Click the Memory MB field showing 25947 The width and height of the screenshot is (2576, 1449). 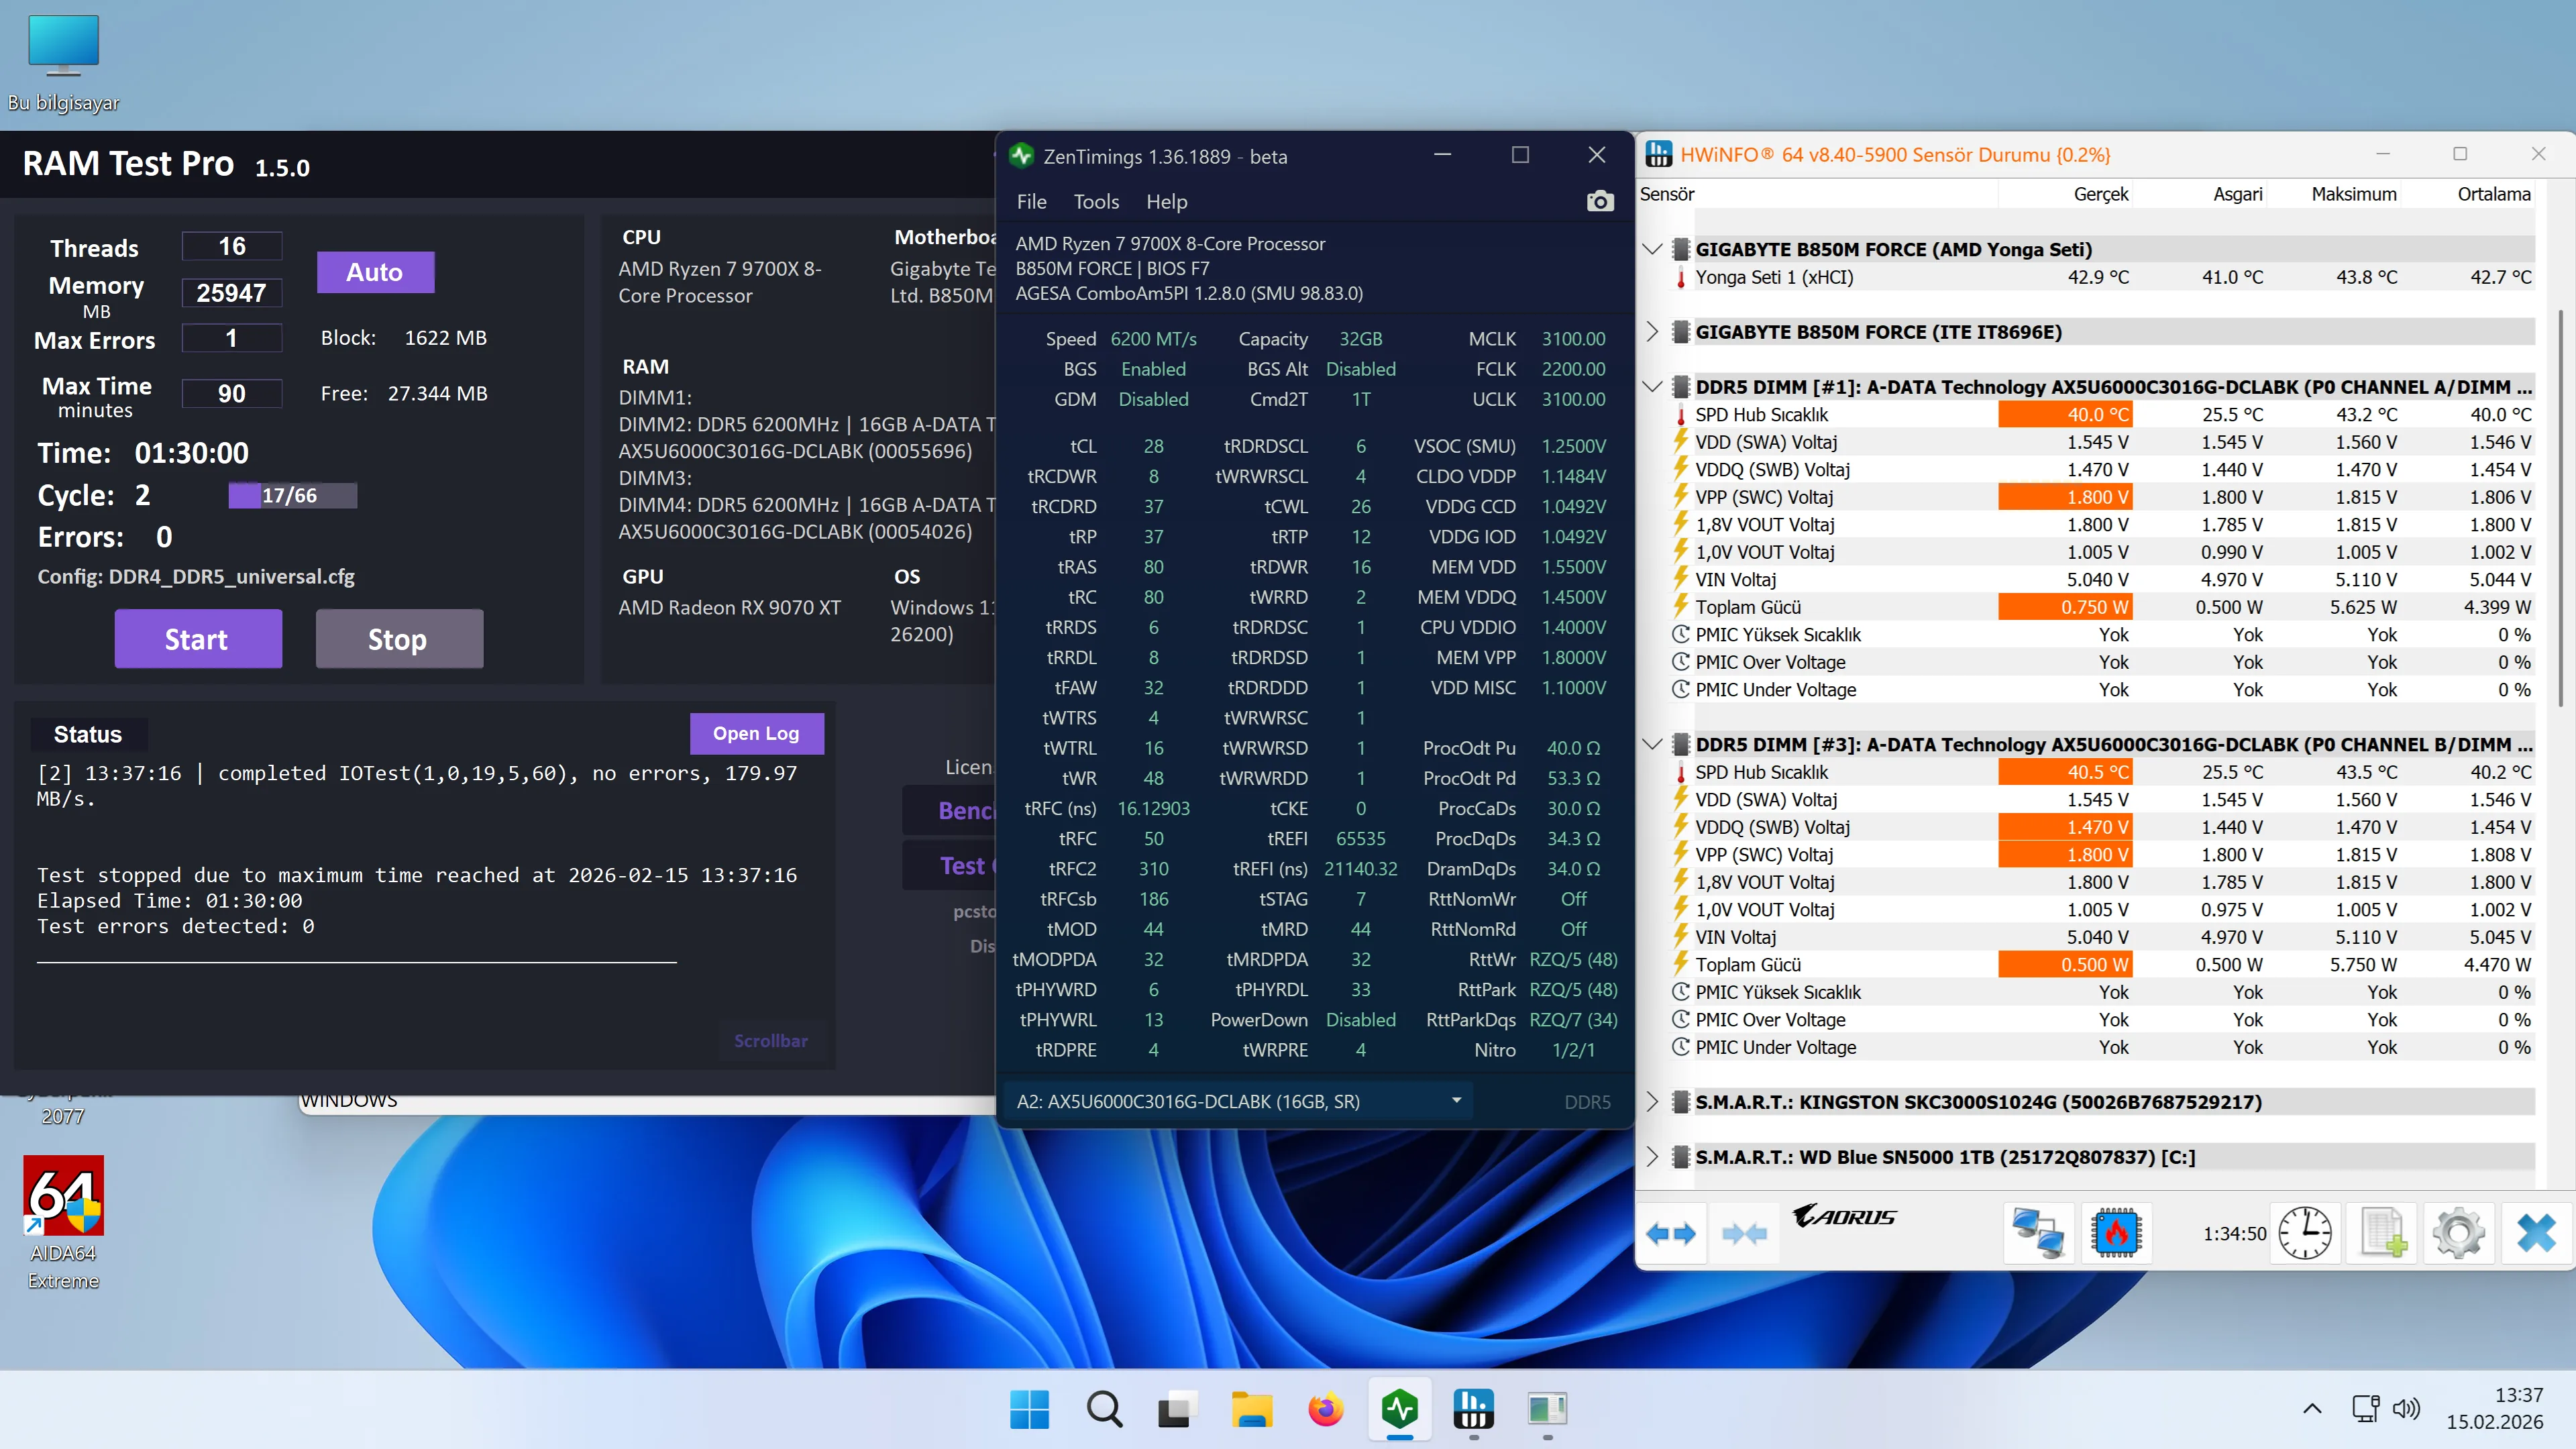tap(232, 293)
